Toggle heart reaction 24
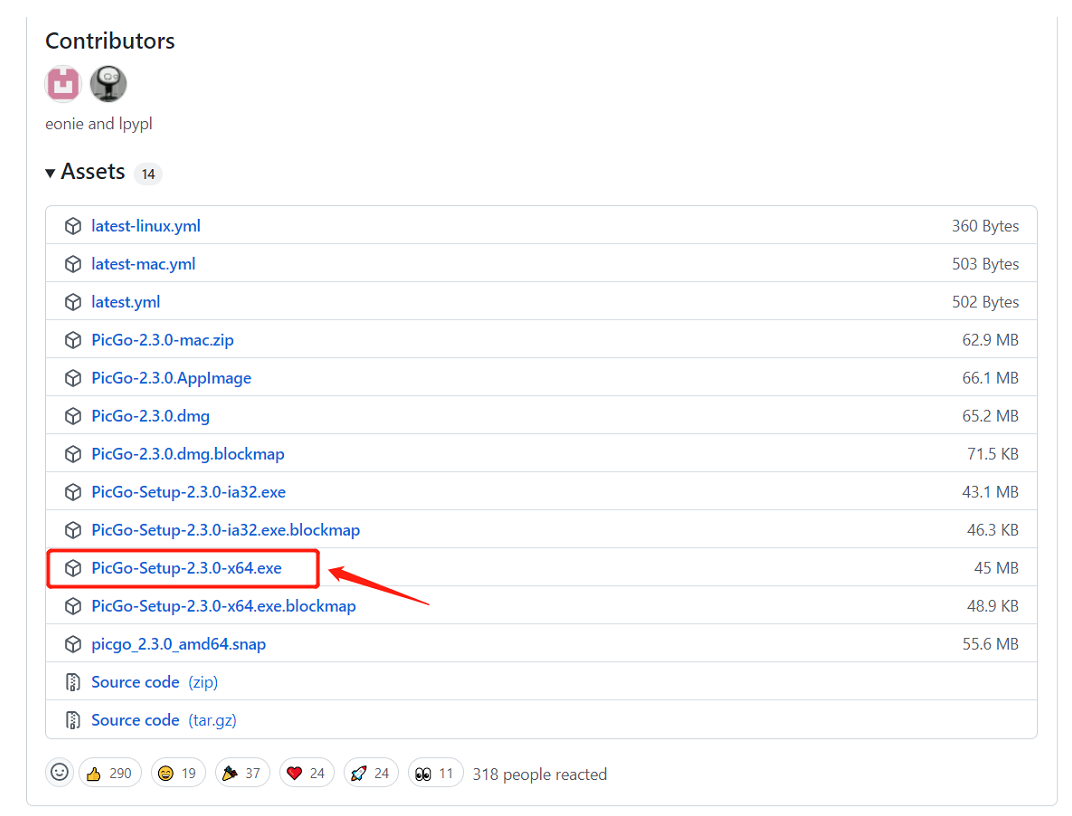 [306, 773]
